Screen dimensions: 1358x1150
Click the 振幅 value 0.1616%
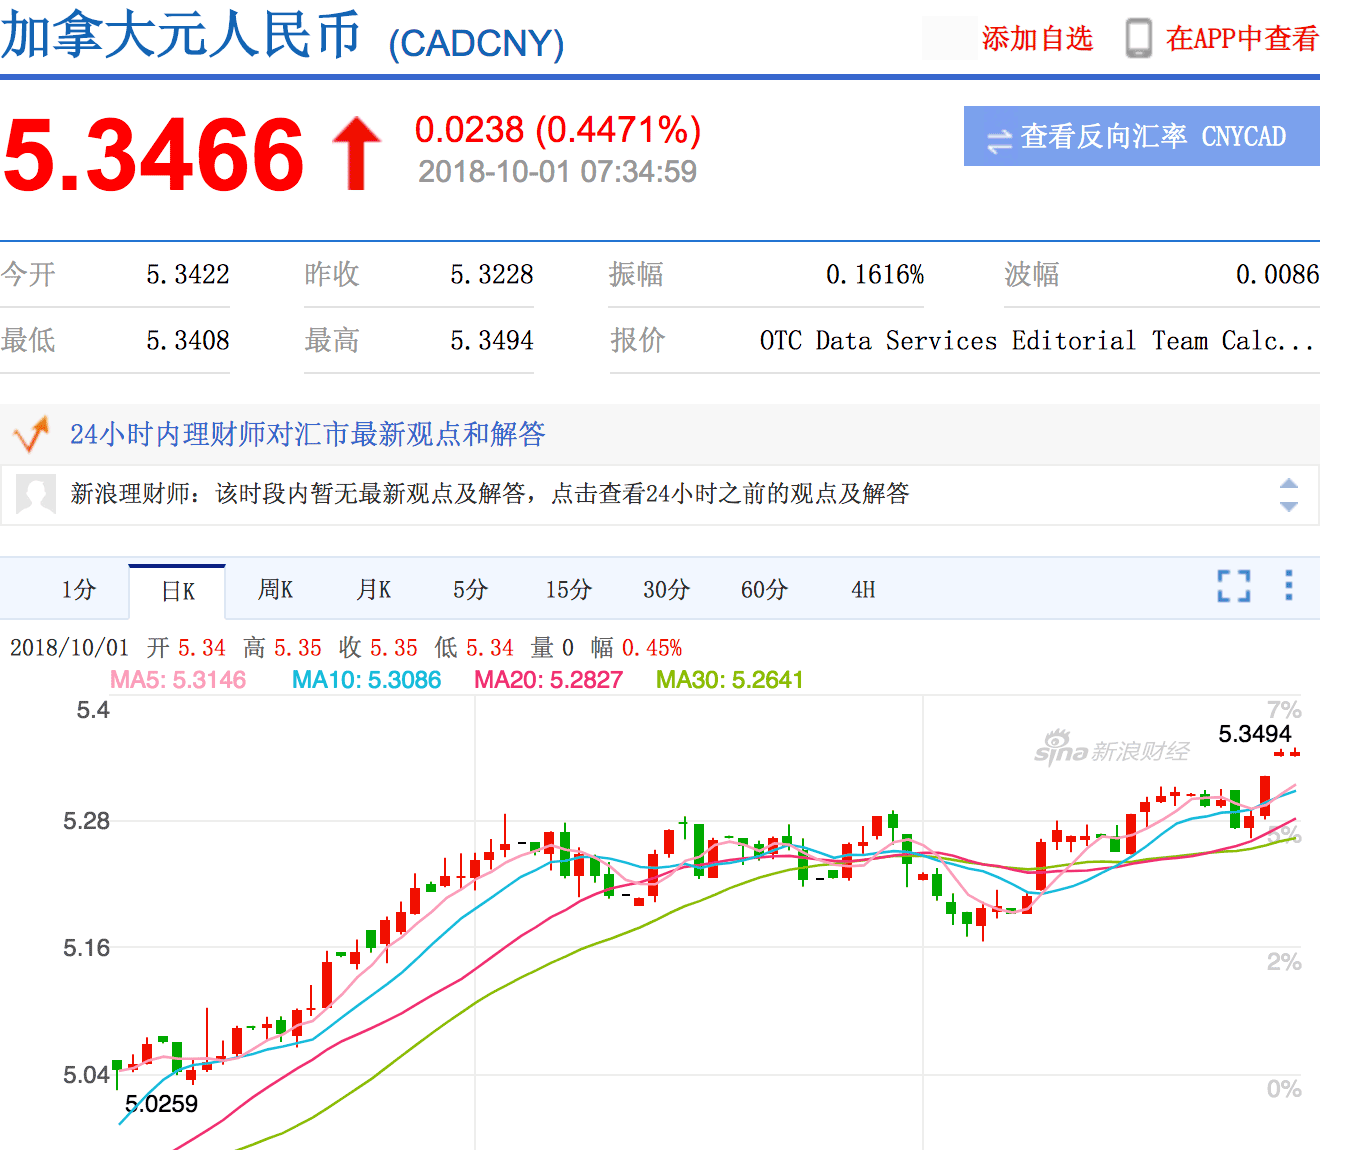(x=875, y=275)
